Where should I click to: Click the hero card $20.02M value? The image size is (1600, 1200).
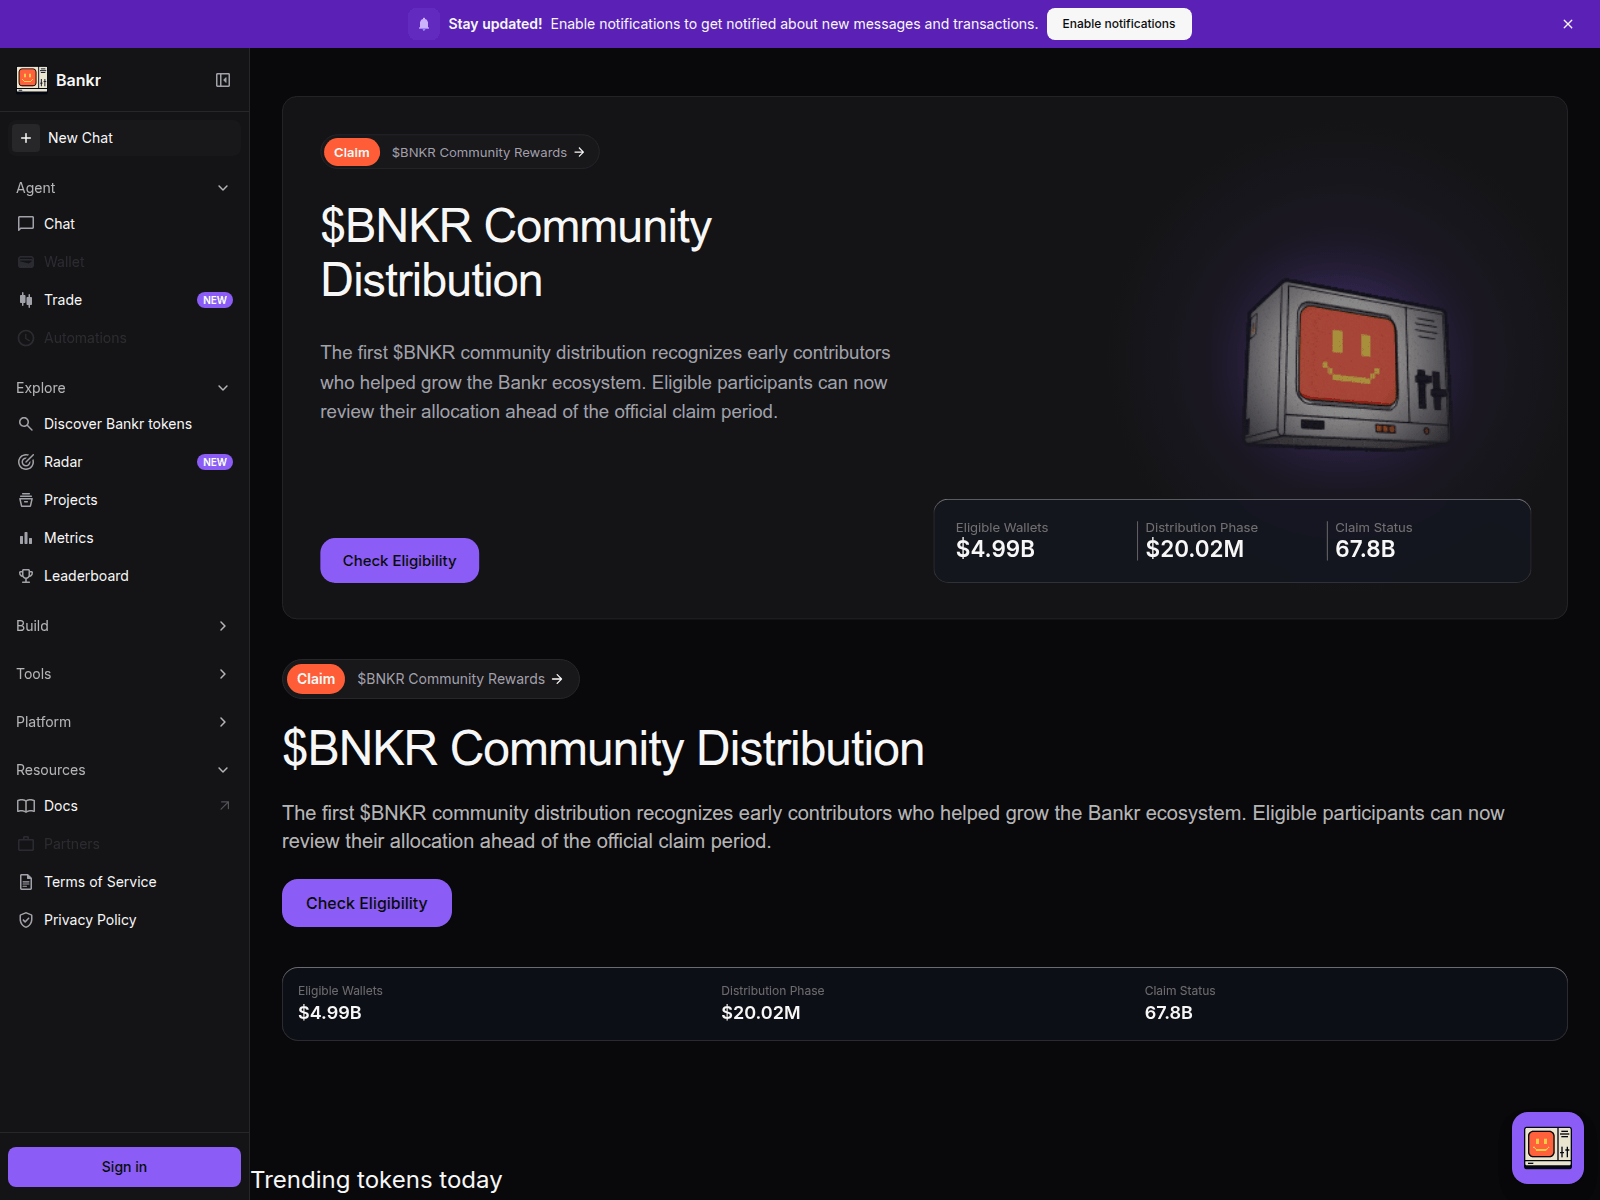pos(1195,549)
